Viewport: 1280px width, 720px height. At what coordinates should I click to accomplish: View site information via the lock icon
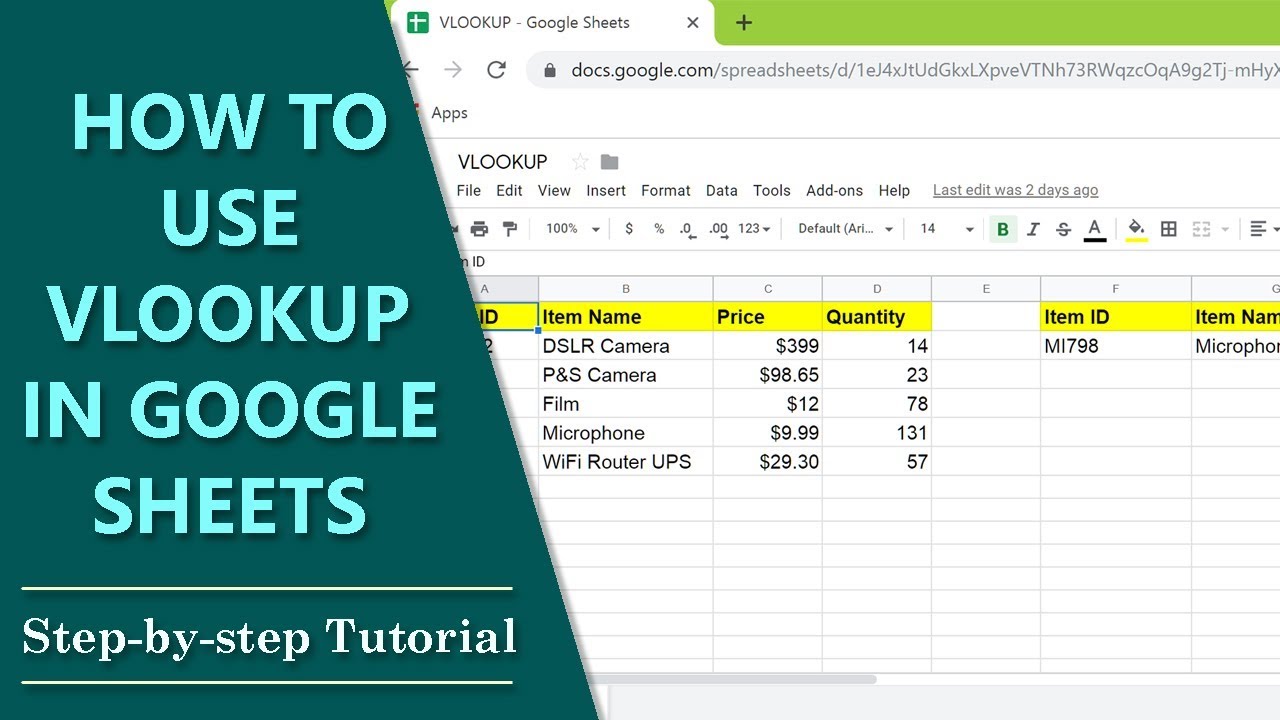point(549,70)
